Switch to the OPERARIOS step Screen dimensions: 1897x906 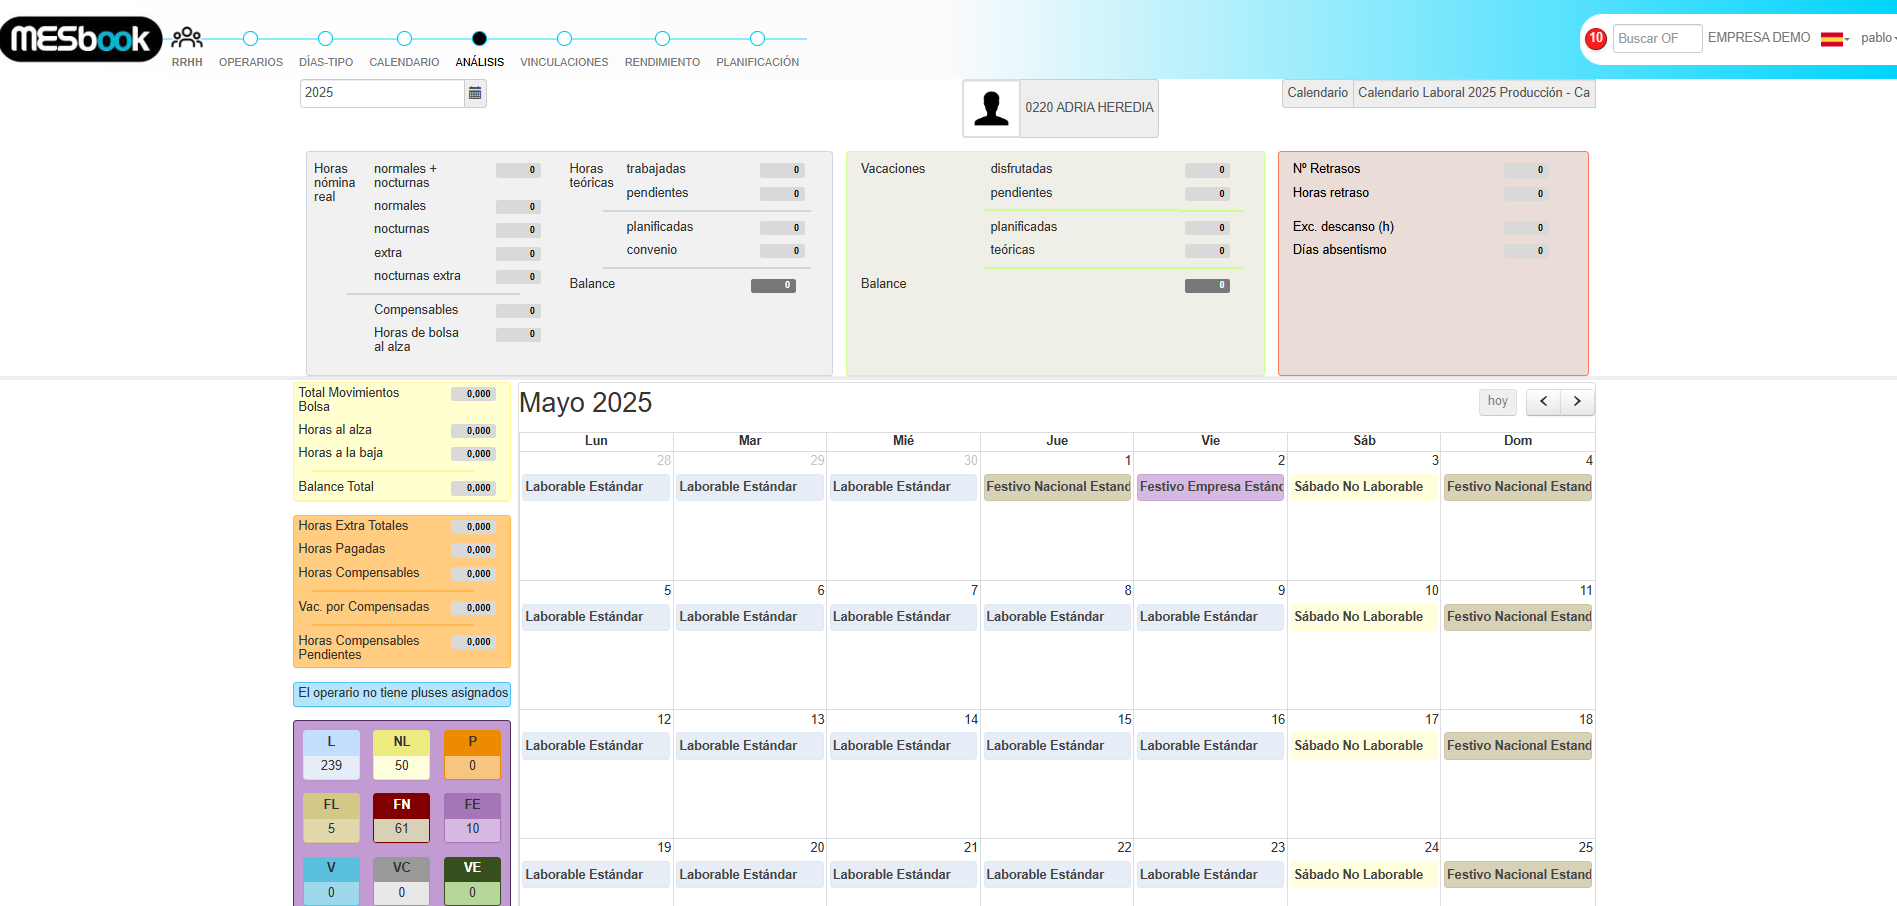pos(251,39)
